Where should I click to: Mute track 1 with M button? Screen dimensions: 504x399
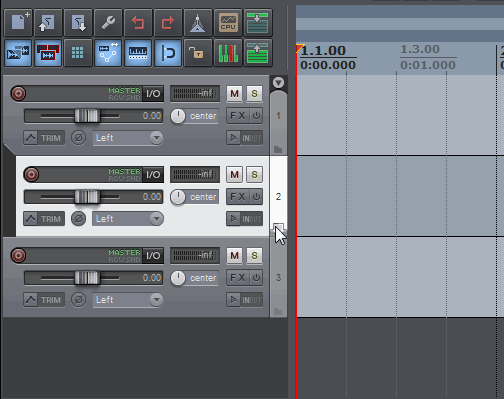pos(234,93)
